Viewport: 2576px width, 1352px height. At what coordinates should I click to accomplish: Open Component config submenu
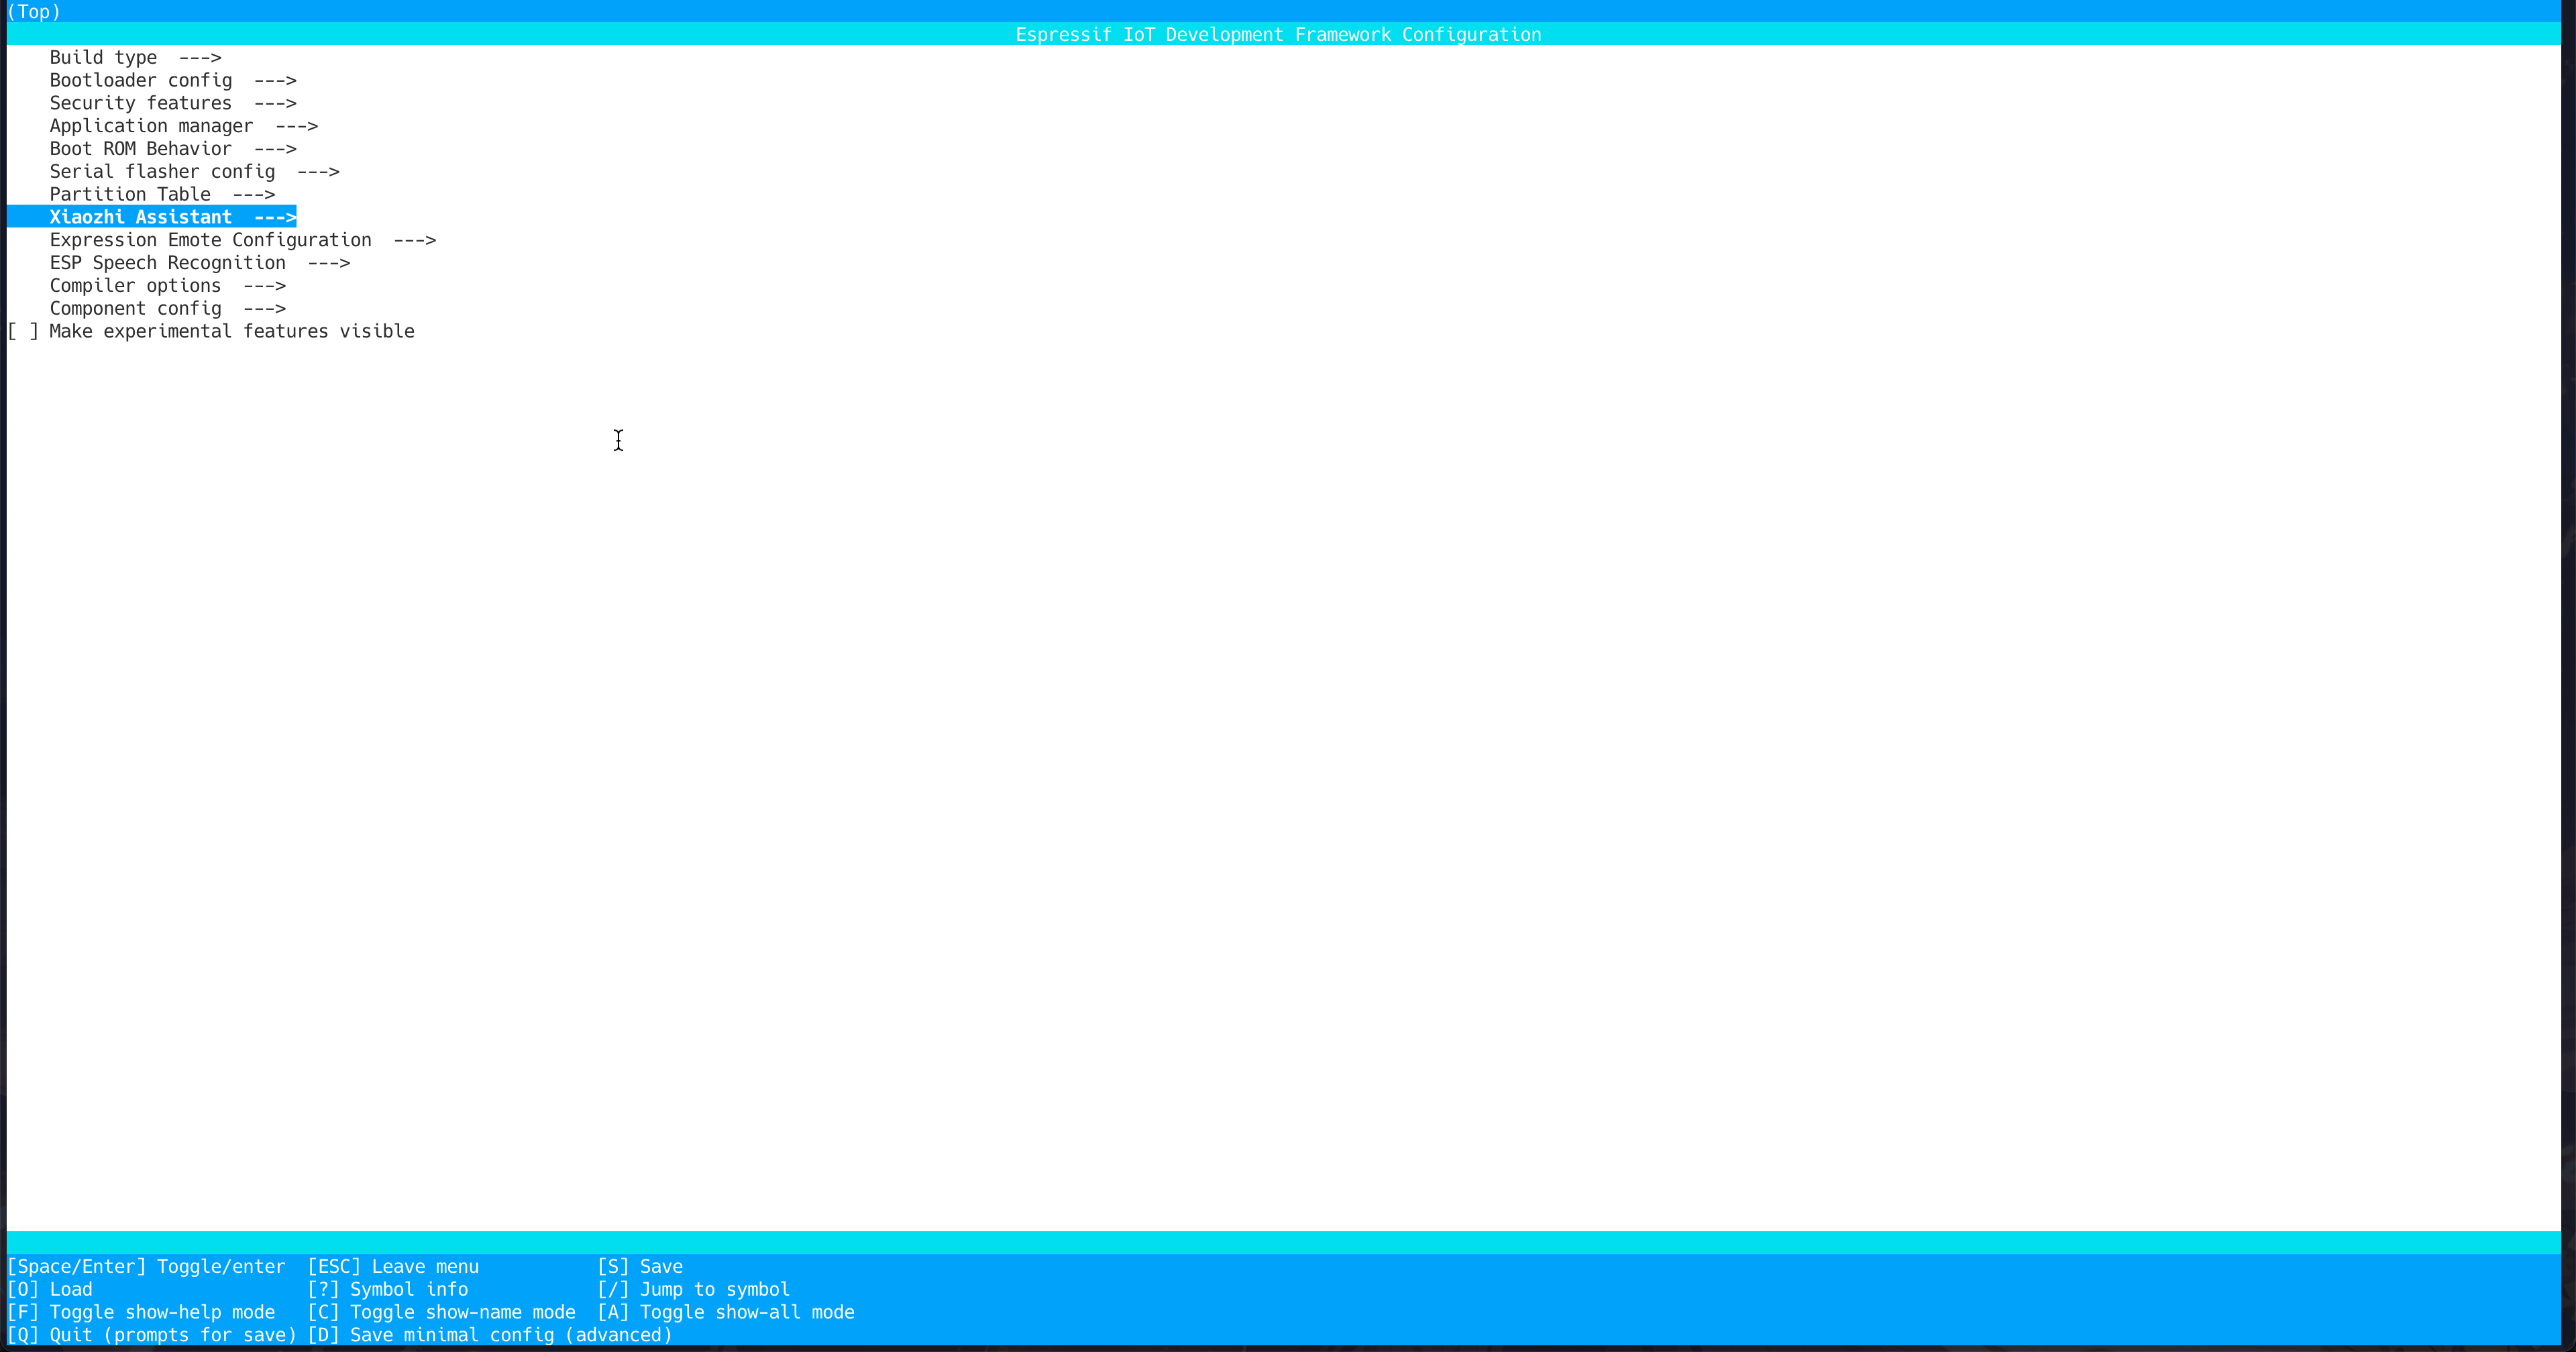167,309
